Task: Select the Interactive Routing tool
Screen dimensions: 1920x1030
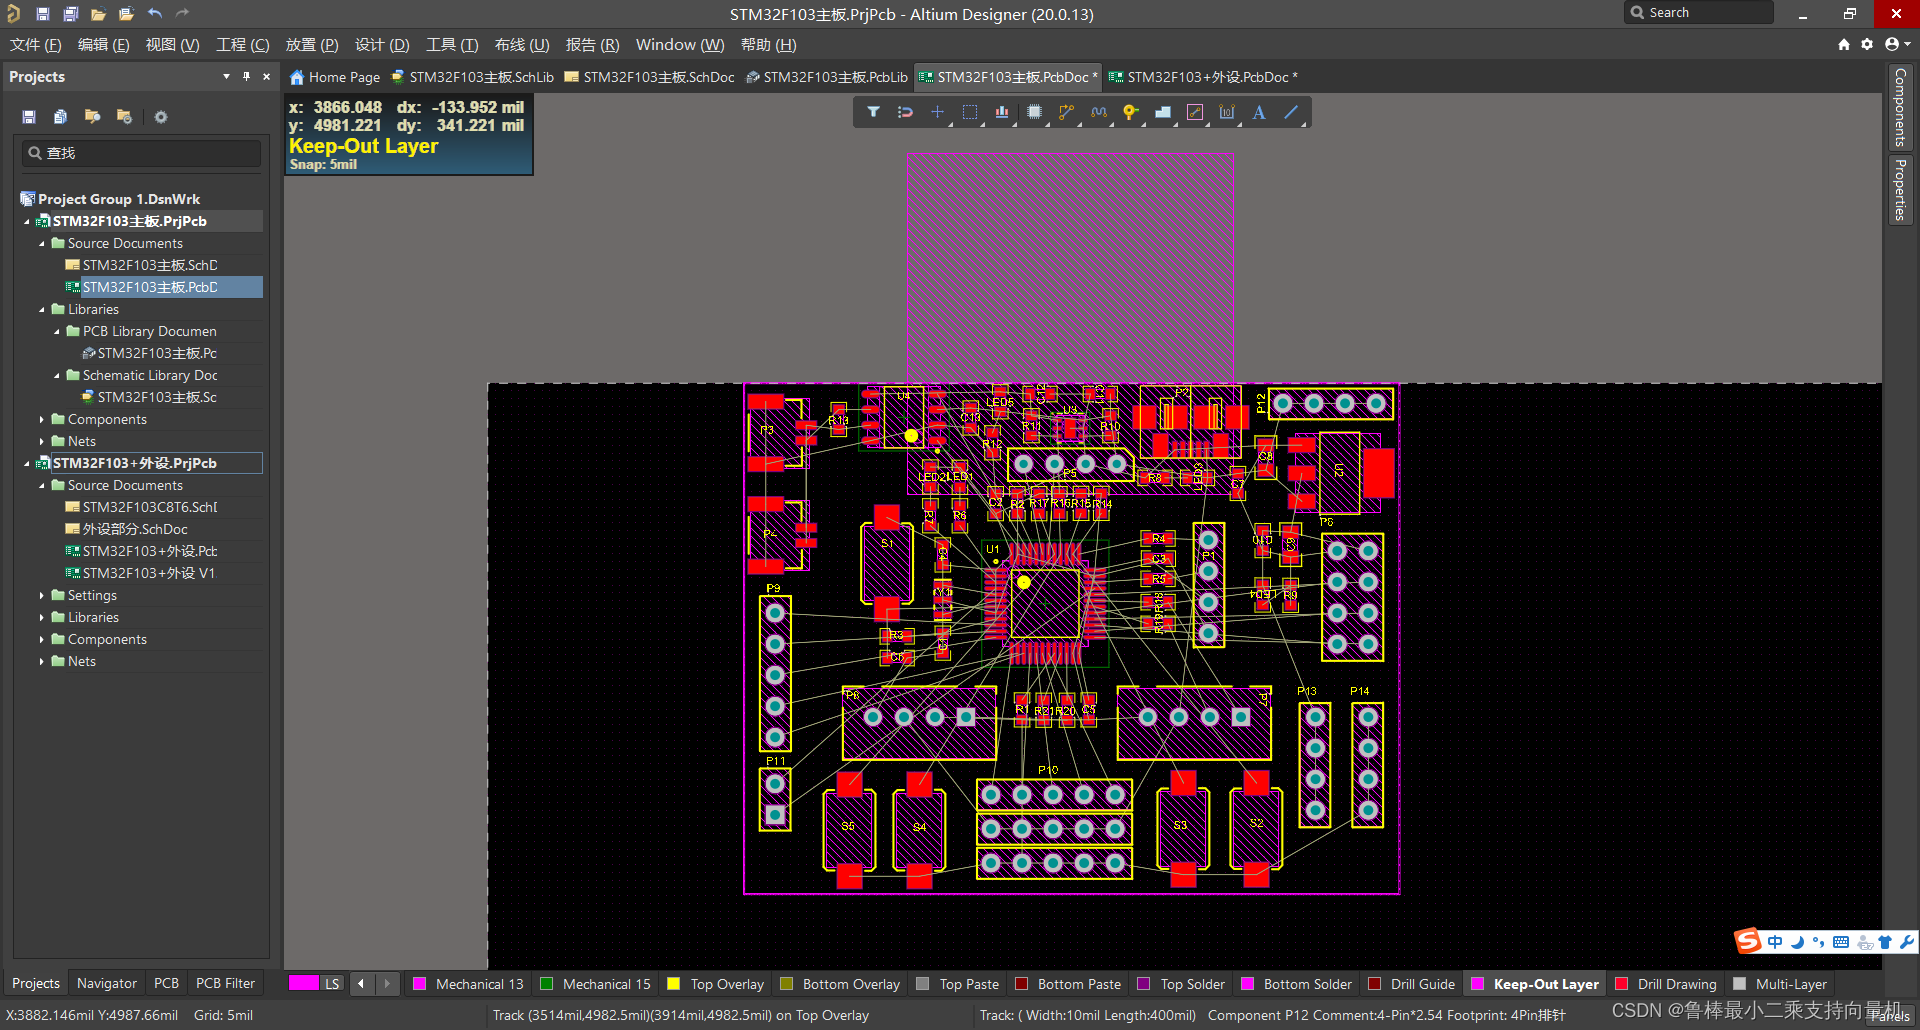Action: click(x=1066, y=112)
